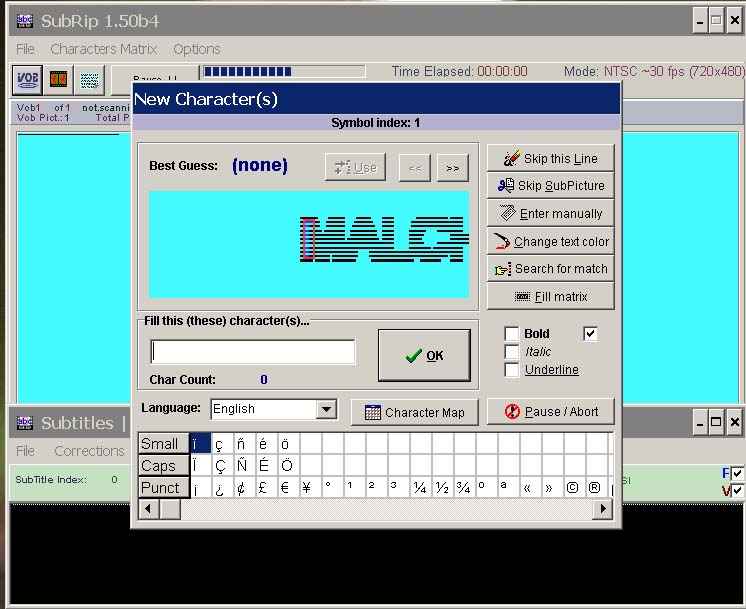Image resolution: width=746 pixels, height=609 pixels.
Task: Click character grid right scroll arrow
Action: tap(602, 509)
